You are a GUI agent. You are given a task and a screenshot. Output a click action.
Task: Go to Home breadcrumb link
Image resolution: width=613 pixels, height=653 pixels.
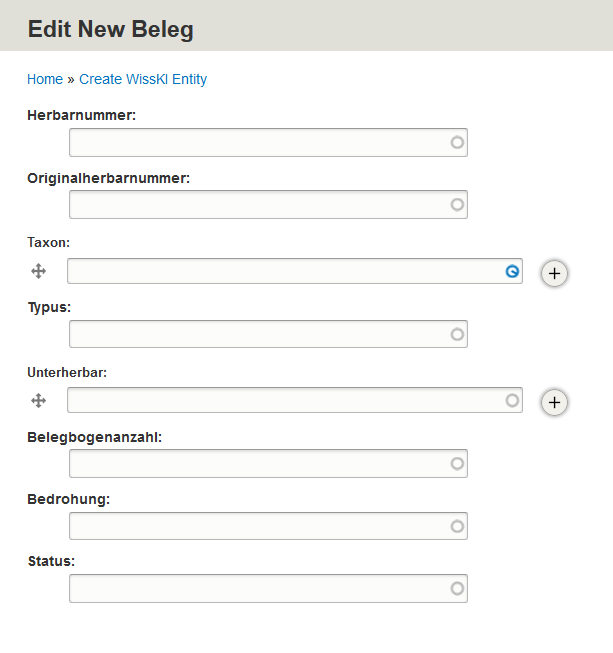pos(45,79)
